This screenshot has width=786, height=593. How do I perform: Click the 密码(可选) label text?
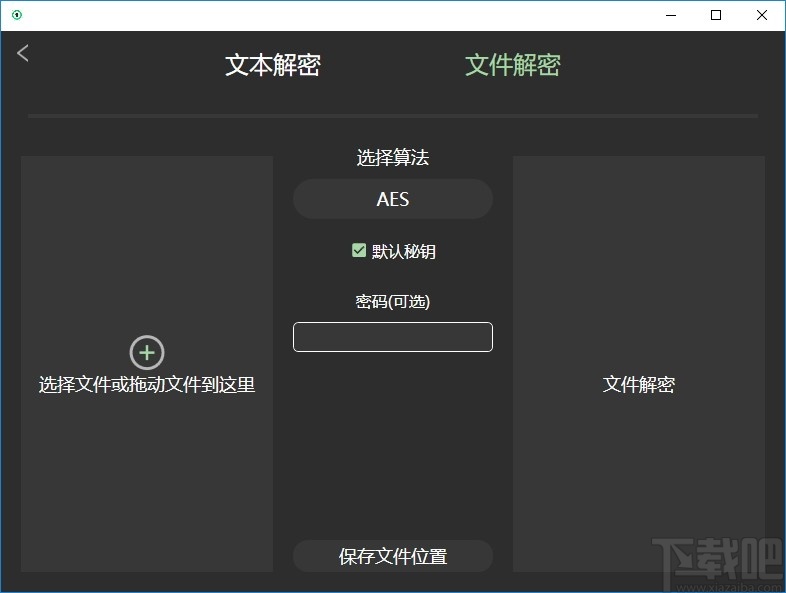click(393, 301)
